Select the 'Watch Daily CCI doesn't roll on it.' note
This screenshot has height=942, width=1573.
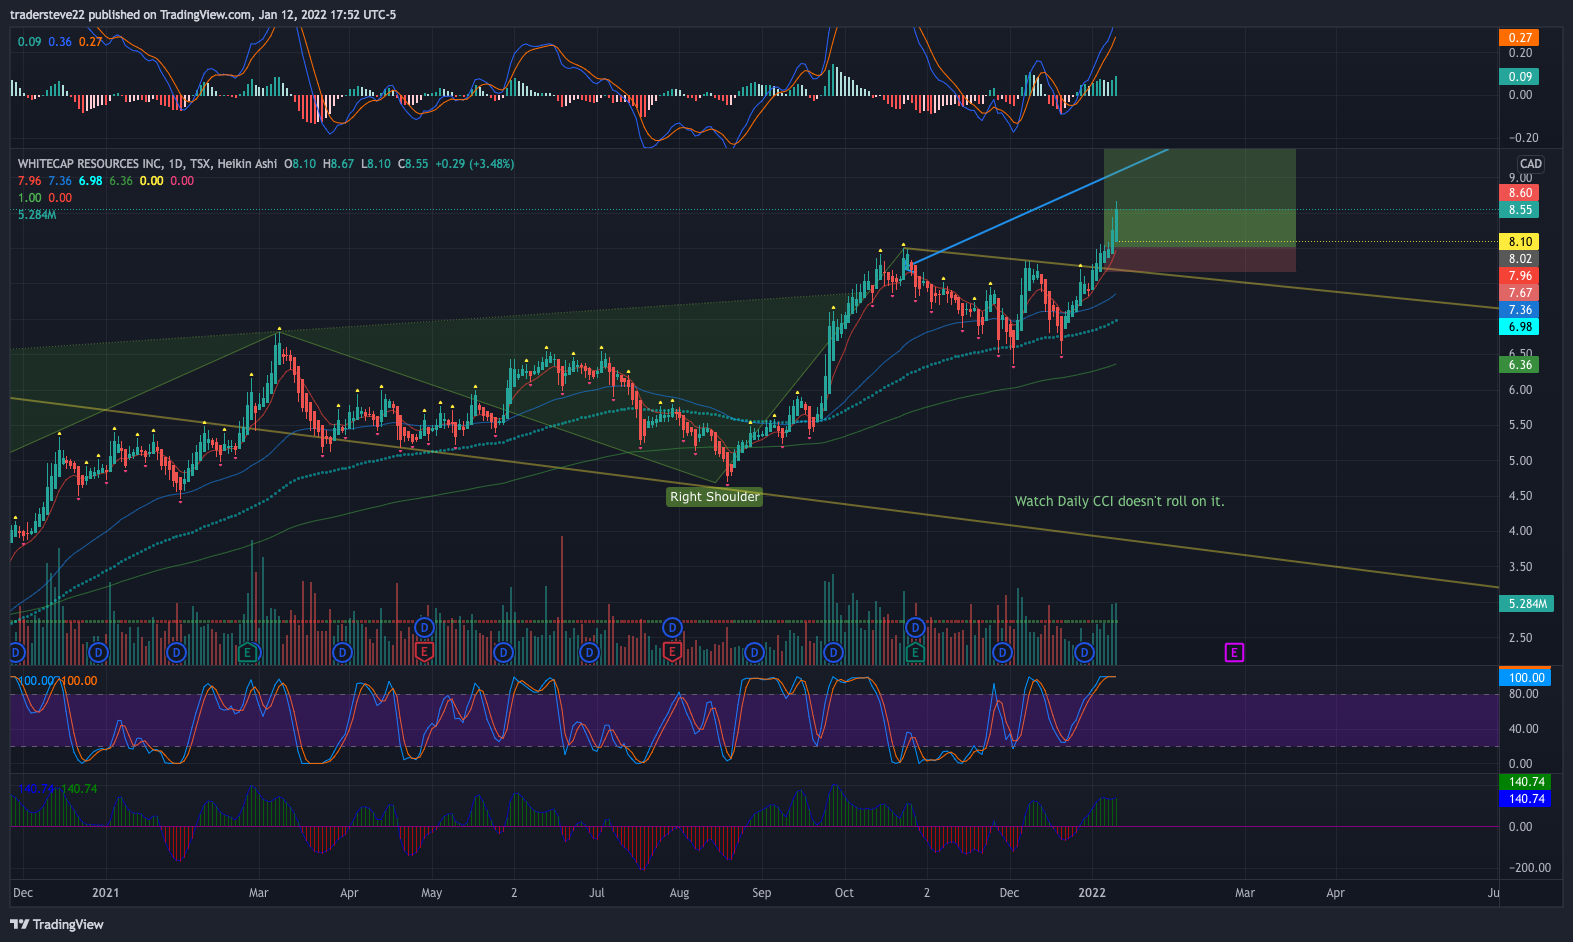(x=1119, y=501)
